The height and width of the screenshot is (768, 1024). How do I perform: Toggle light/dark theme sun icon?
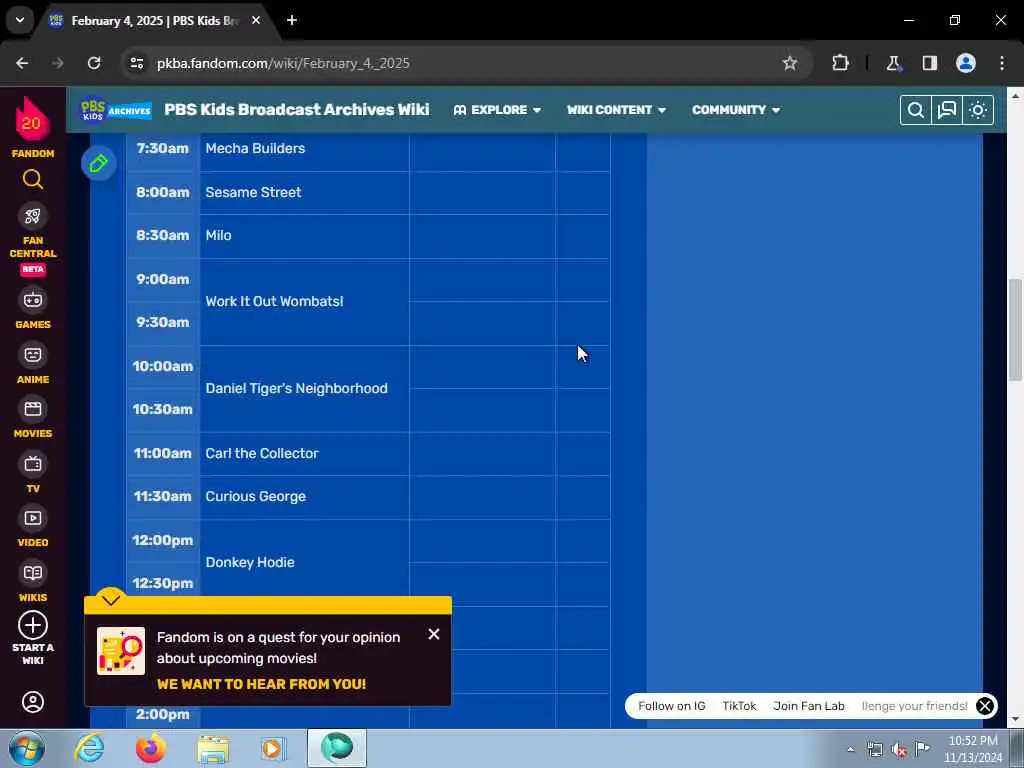(x=978, y=110)
